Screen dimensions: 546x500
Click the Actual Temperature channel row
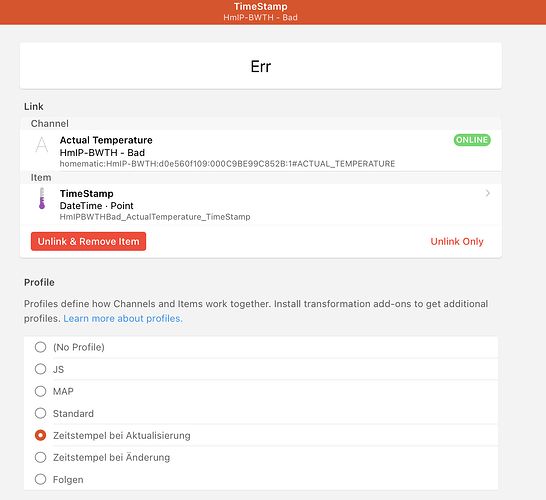pos(261,150)
